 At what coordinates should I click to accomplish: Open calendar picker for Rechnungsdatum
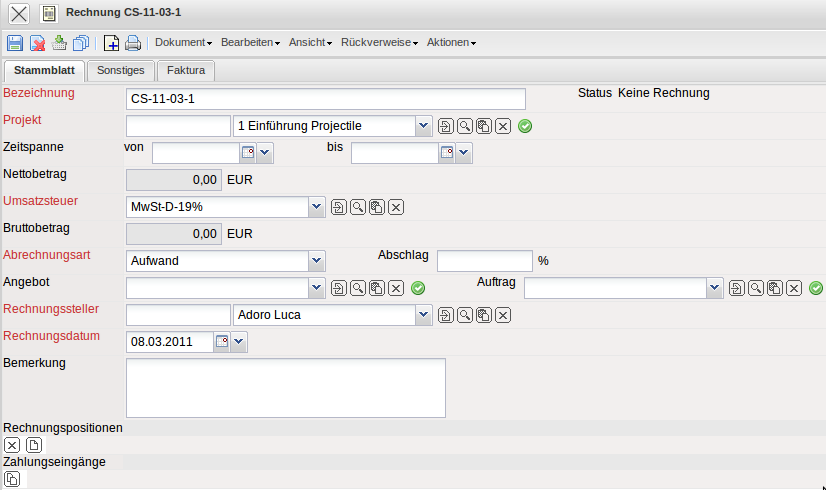(221, 342)
